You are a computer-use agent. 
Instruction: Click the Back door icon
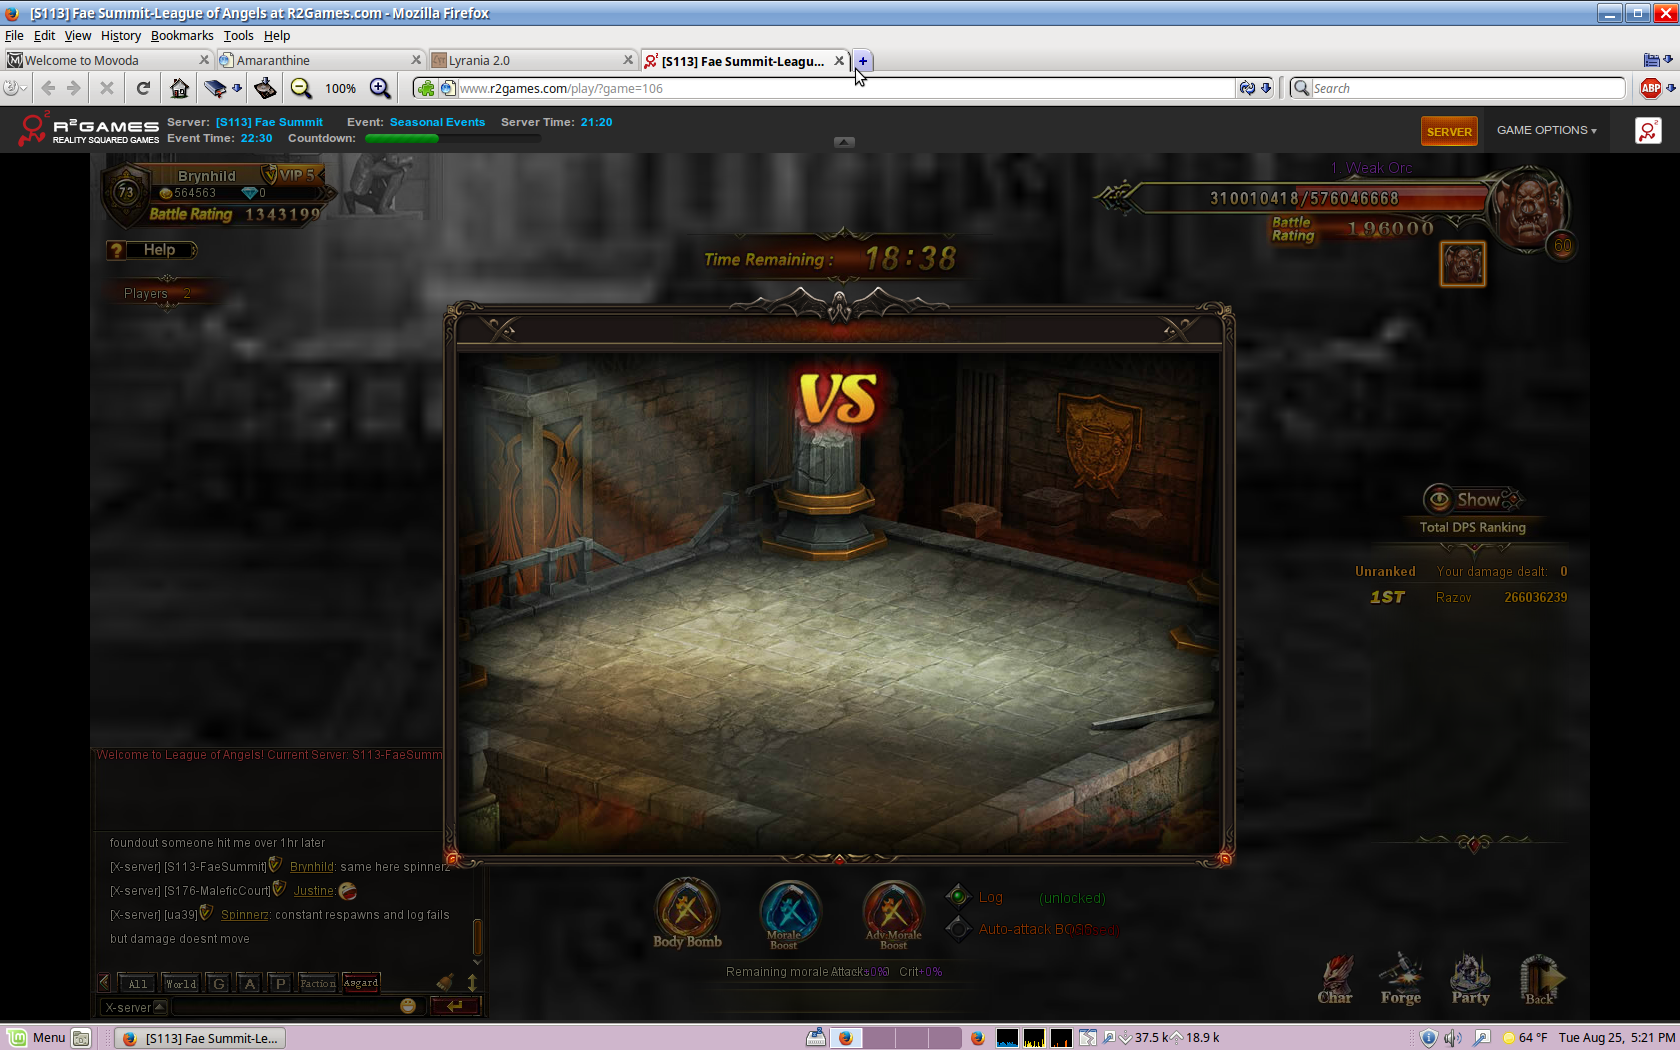coord(1540,979)
